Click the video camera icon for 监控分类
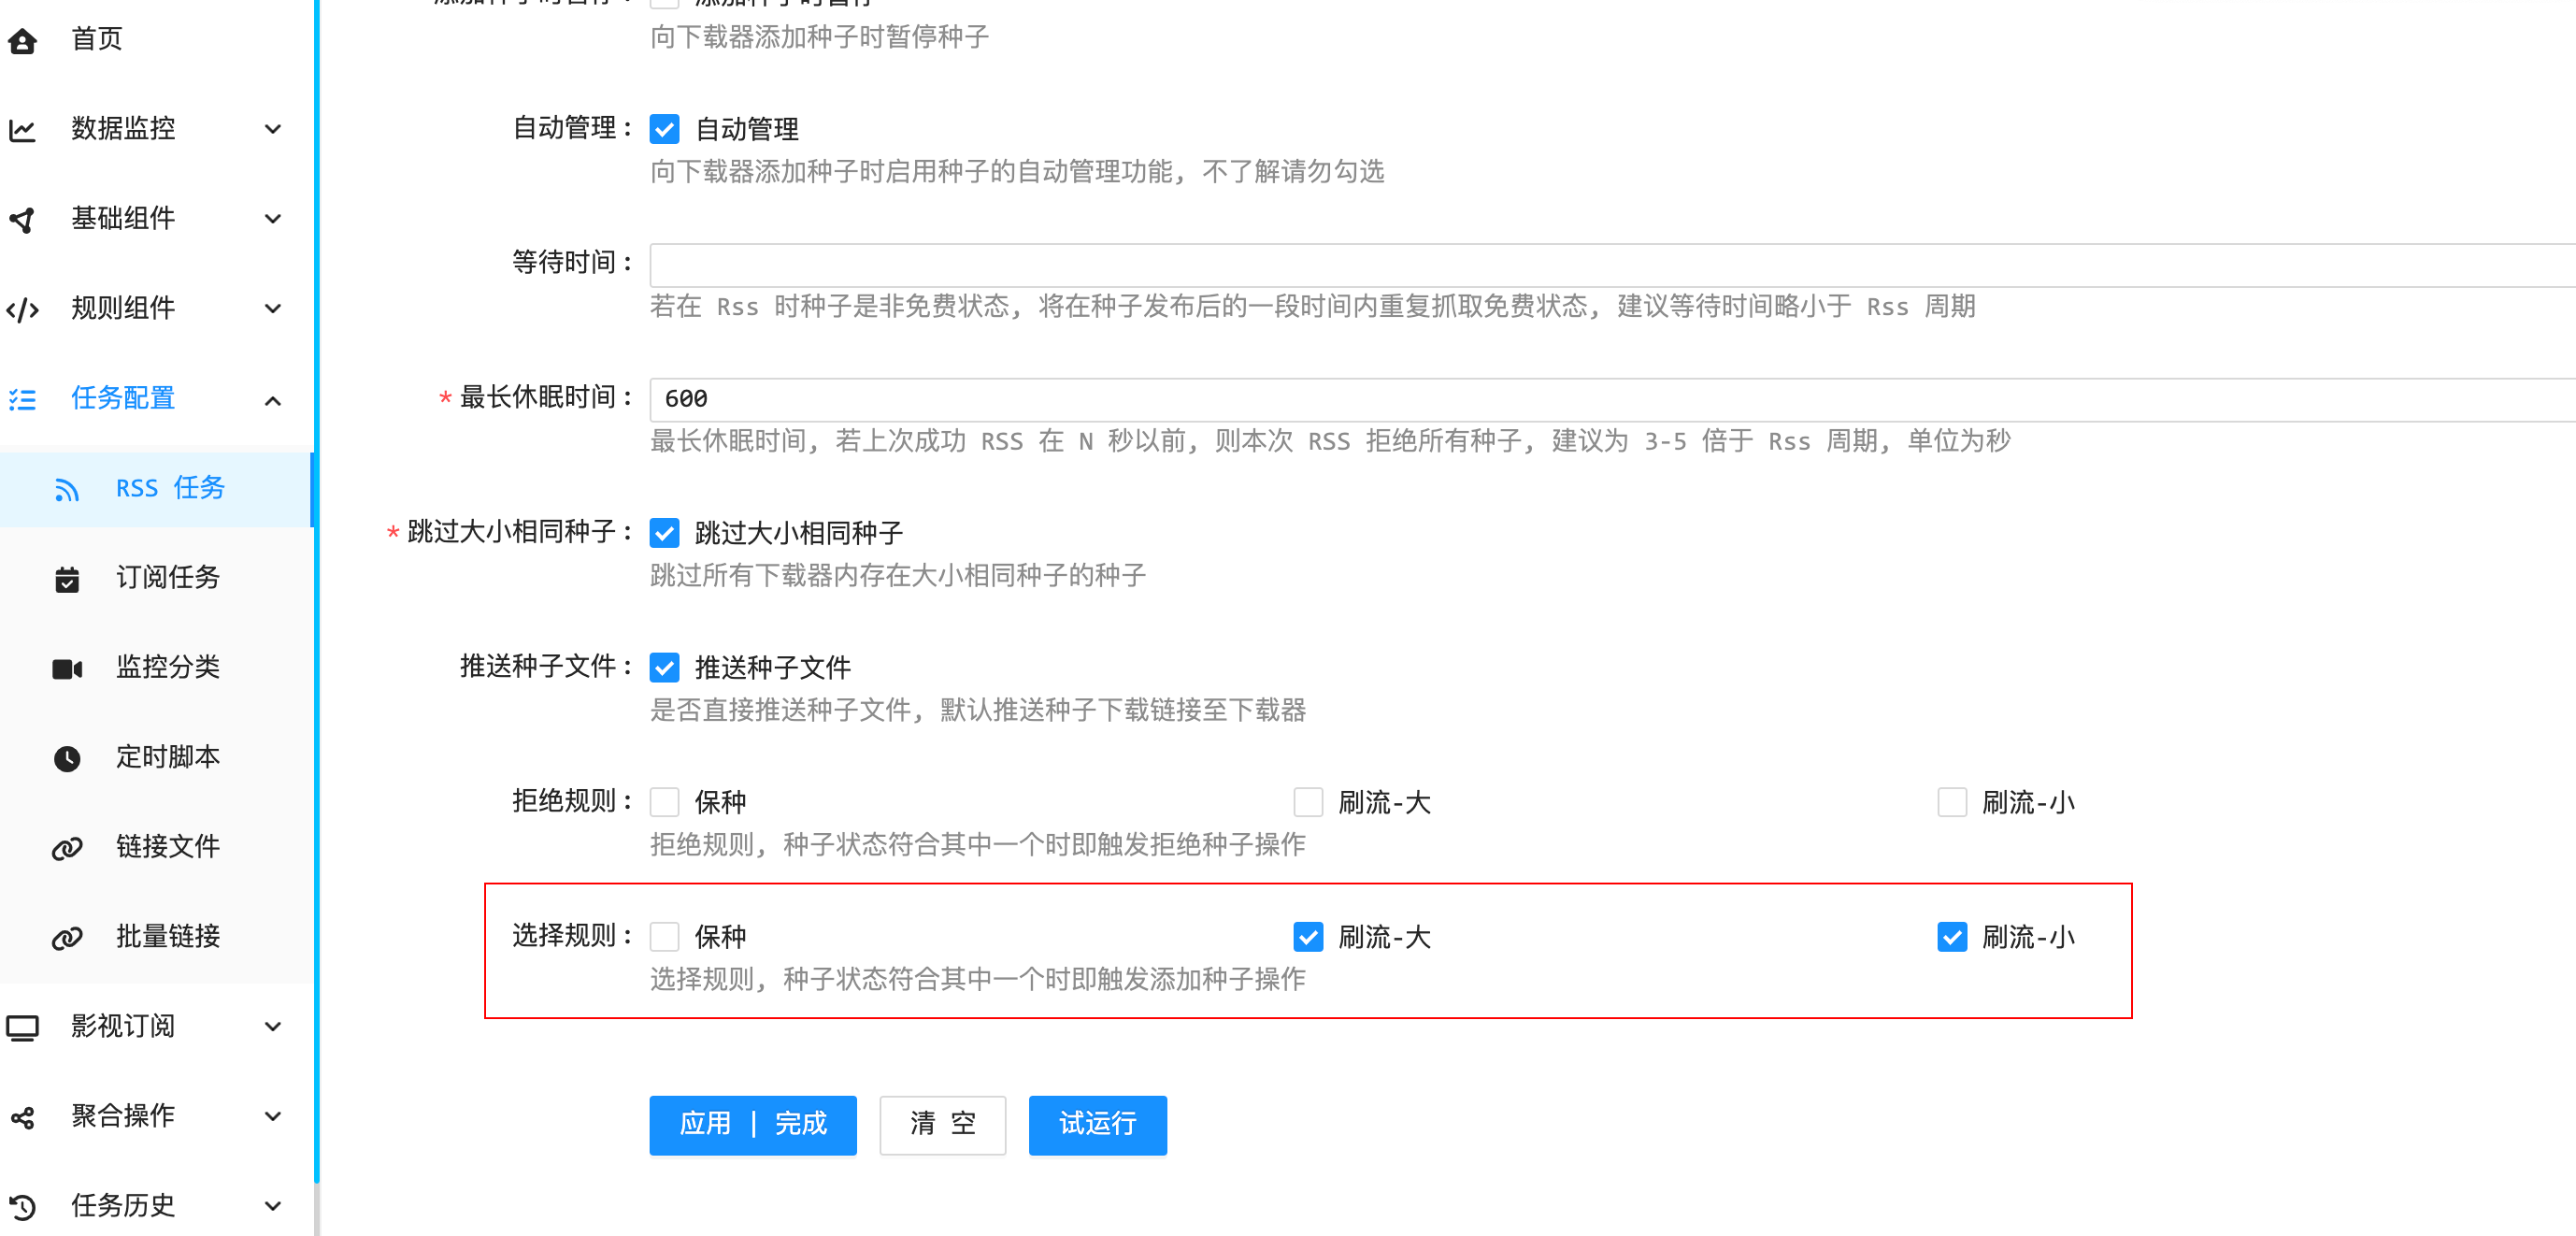 click(x=67, y=668)
